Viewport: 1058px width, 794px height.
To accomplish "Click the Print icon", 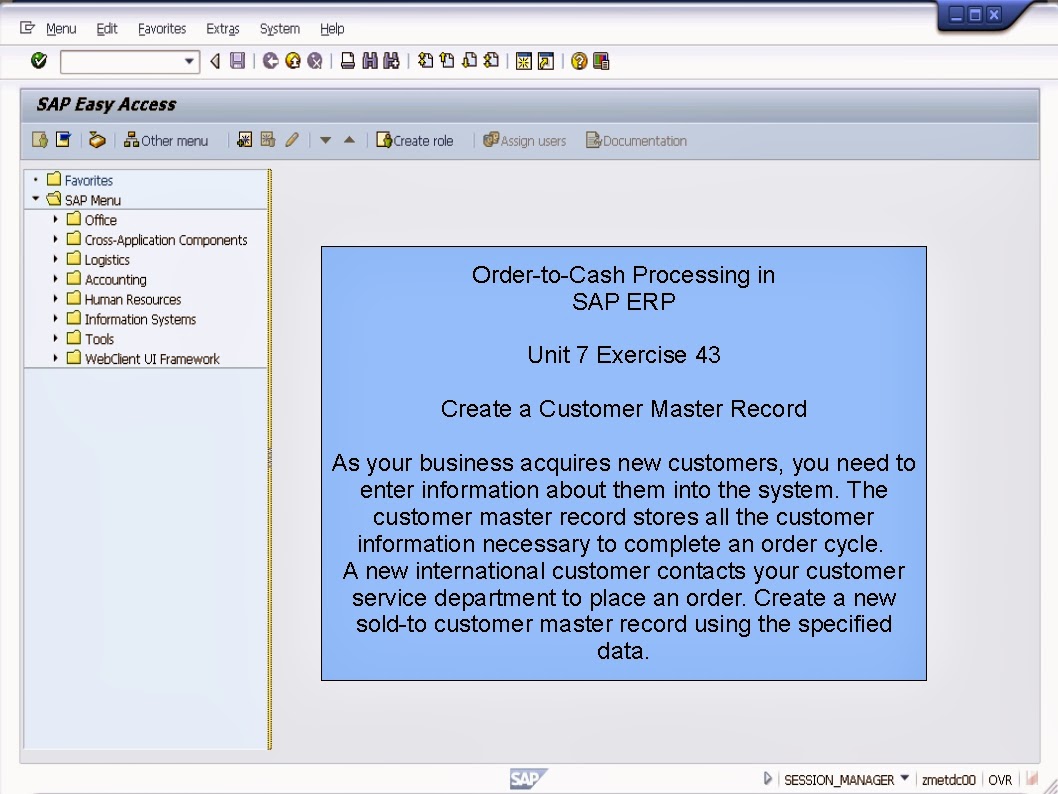I will pyautogui.click(x=347, y=61).
